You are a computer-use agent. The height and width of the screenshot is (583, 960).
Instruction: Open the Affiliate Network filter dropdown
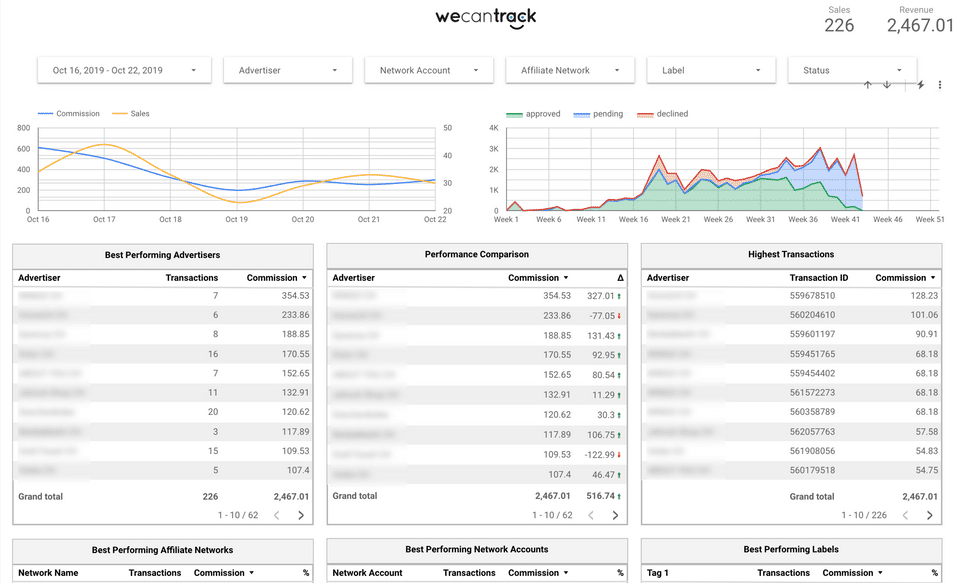[570, 70]
